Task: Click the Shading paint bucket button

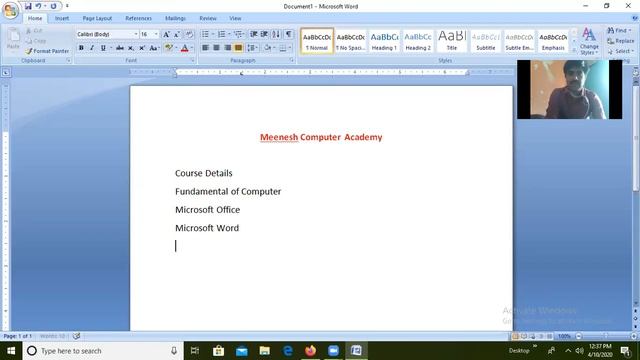Action: 268,48
